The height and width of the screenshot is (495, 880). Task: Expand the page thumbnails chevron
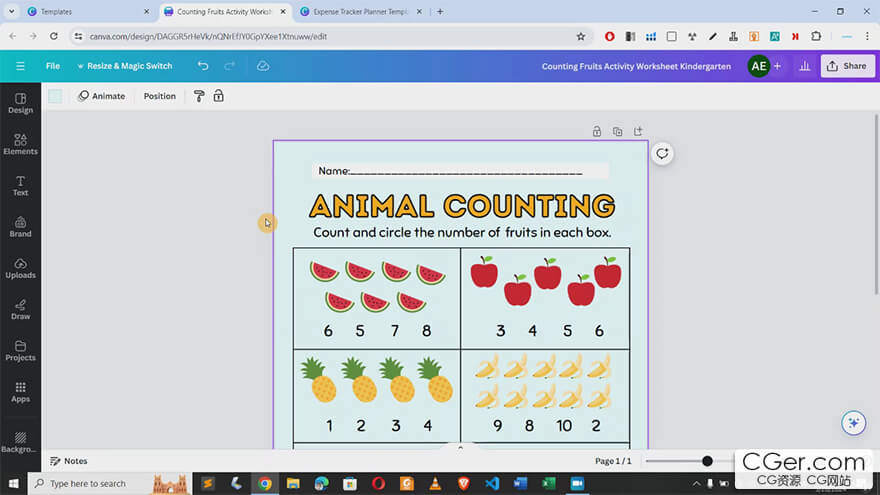click(460, 447)
